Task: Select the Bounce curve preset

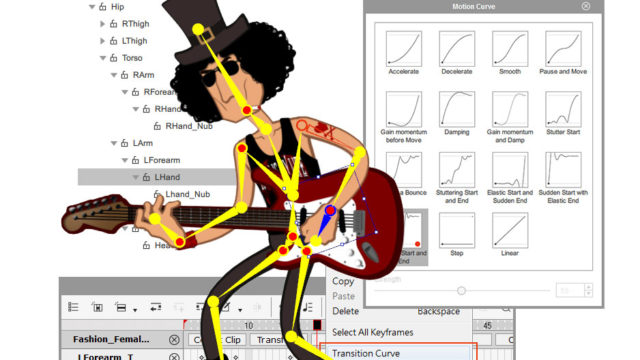Action: (x=404, y=170)
